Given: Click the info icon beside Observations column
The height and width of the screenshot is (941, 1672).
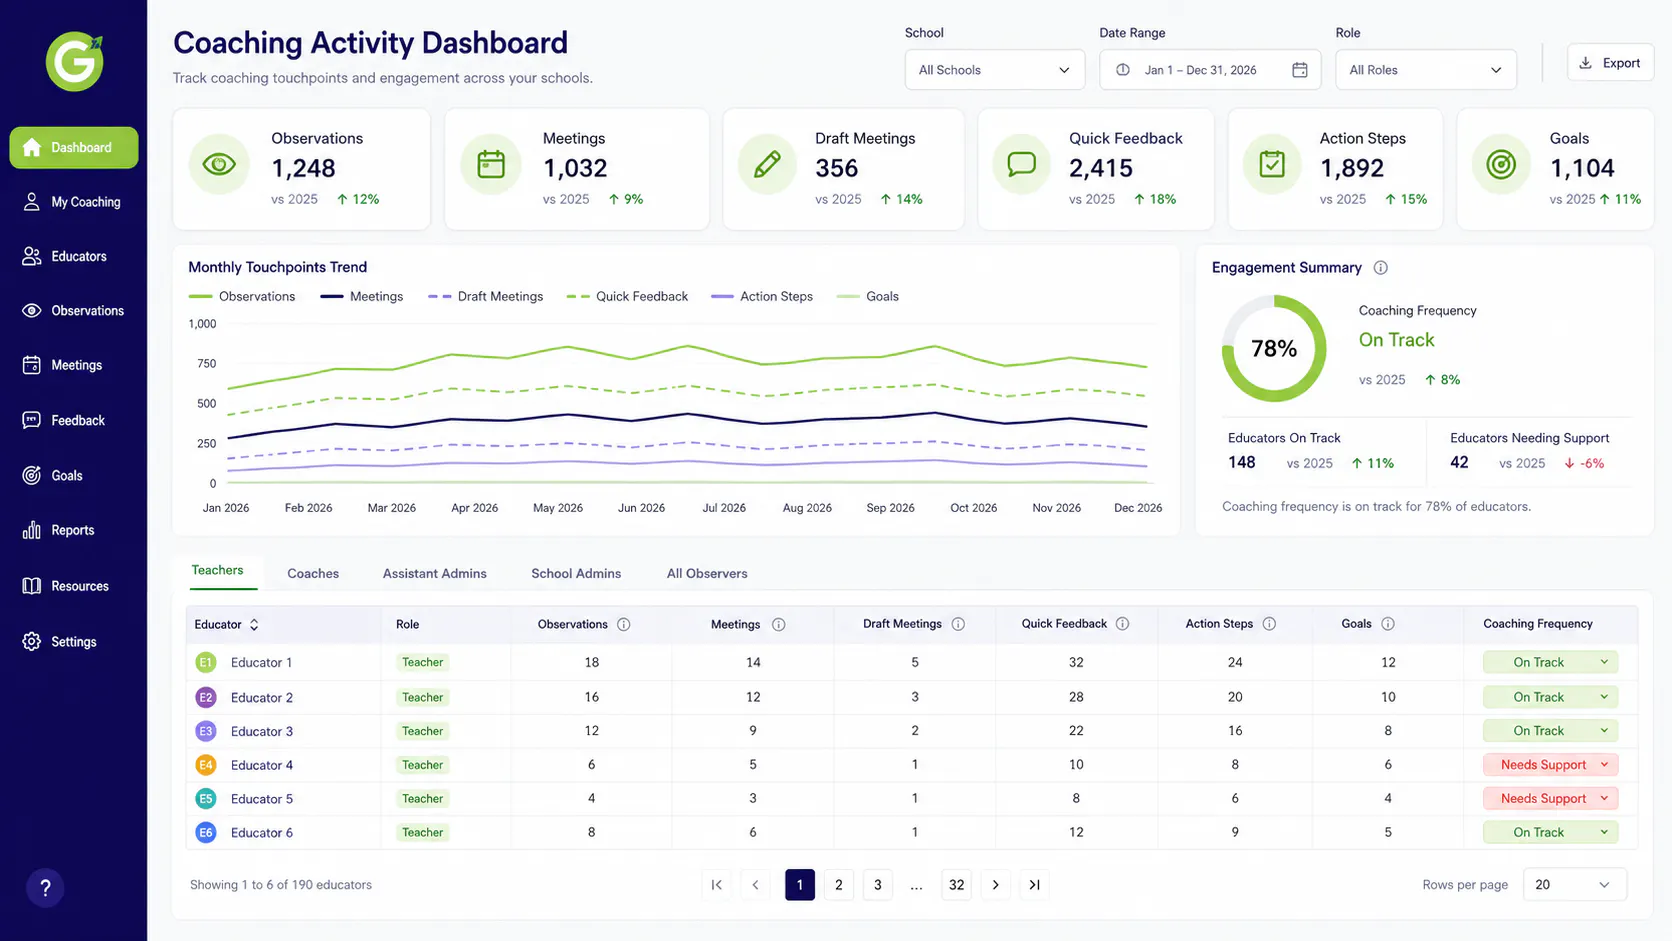Looking at the screenshot, I should pyautogui.click(x=624, y=624).
